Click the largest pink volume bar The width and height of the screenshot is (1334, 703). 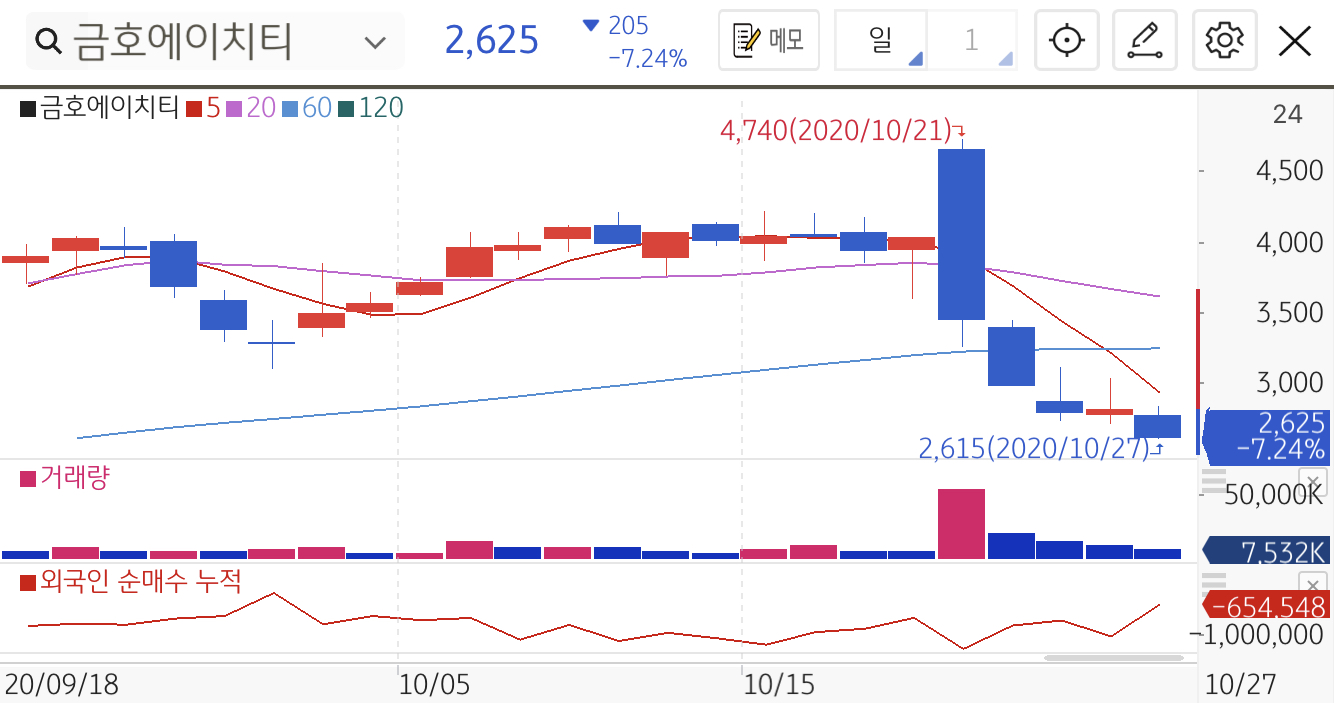(x=961, y=523)
